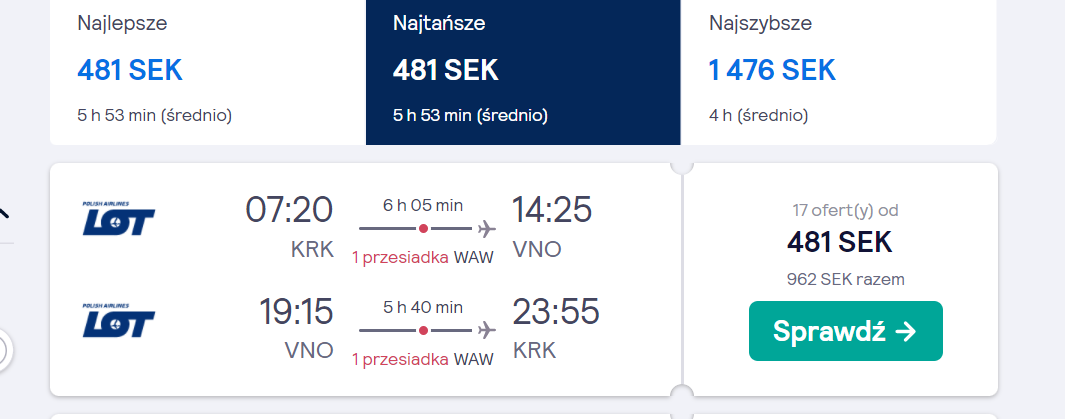Click the '1 przesiadka WAW' label under 6 h 05 min
This screenshot has width=1065, height=419.
click(422, 258)
